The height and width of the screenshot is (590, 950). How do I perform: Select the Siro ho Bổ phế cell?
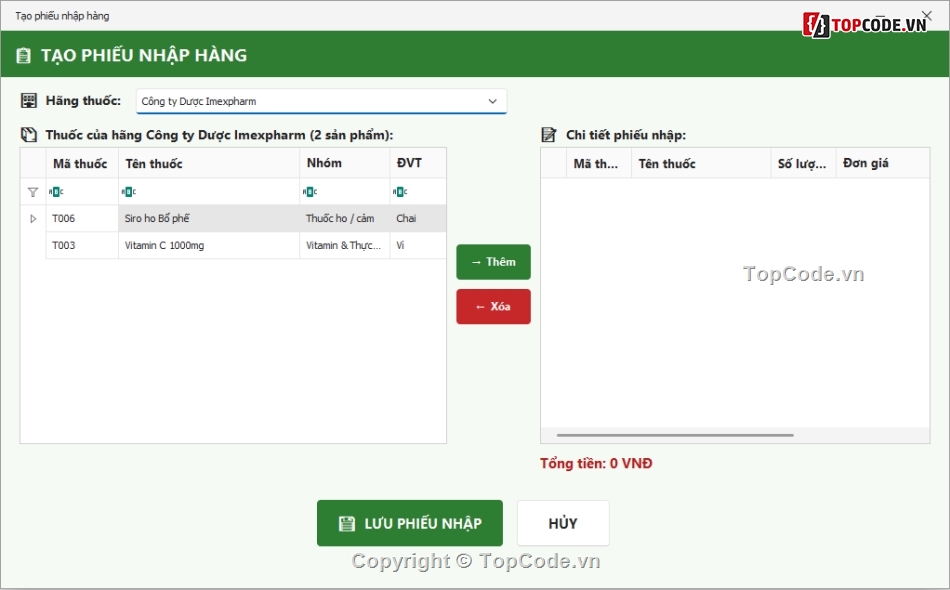(209, 219)
